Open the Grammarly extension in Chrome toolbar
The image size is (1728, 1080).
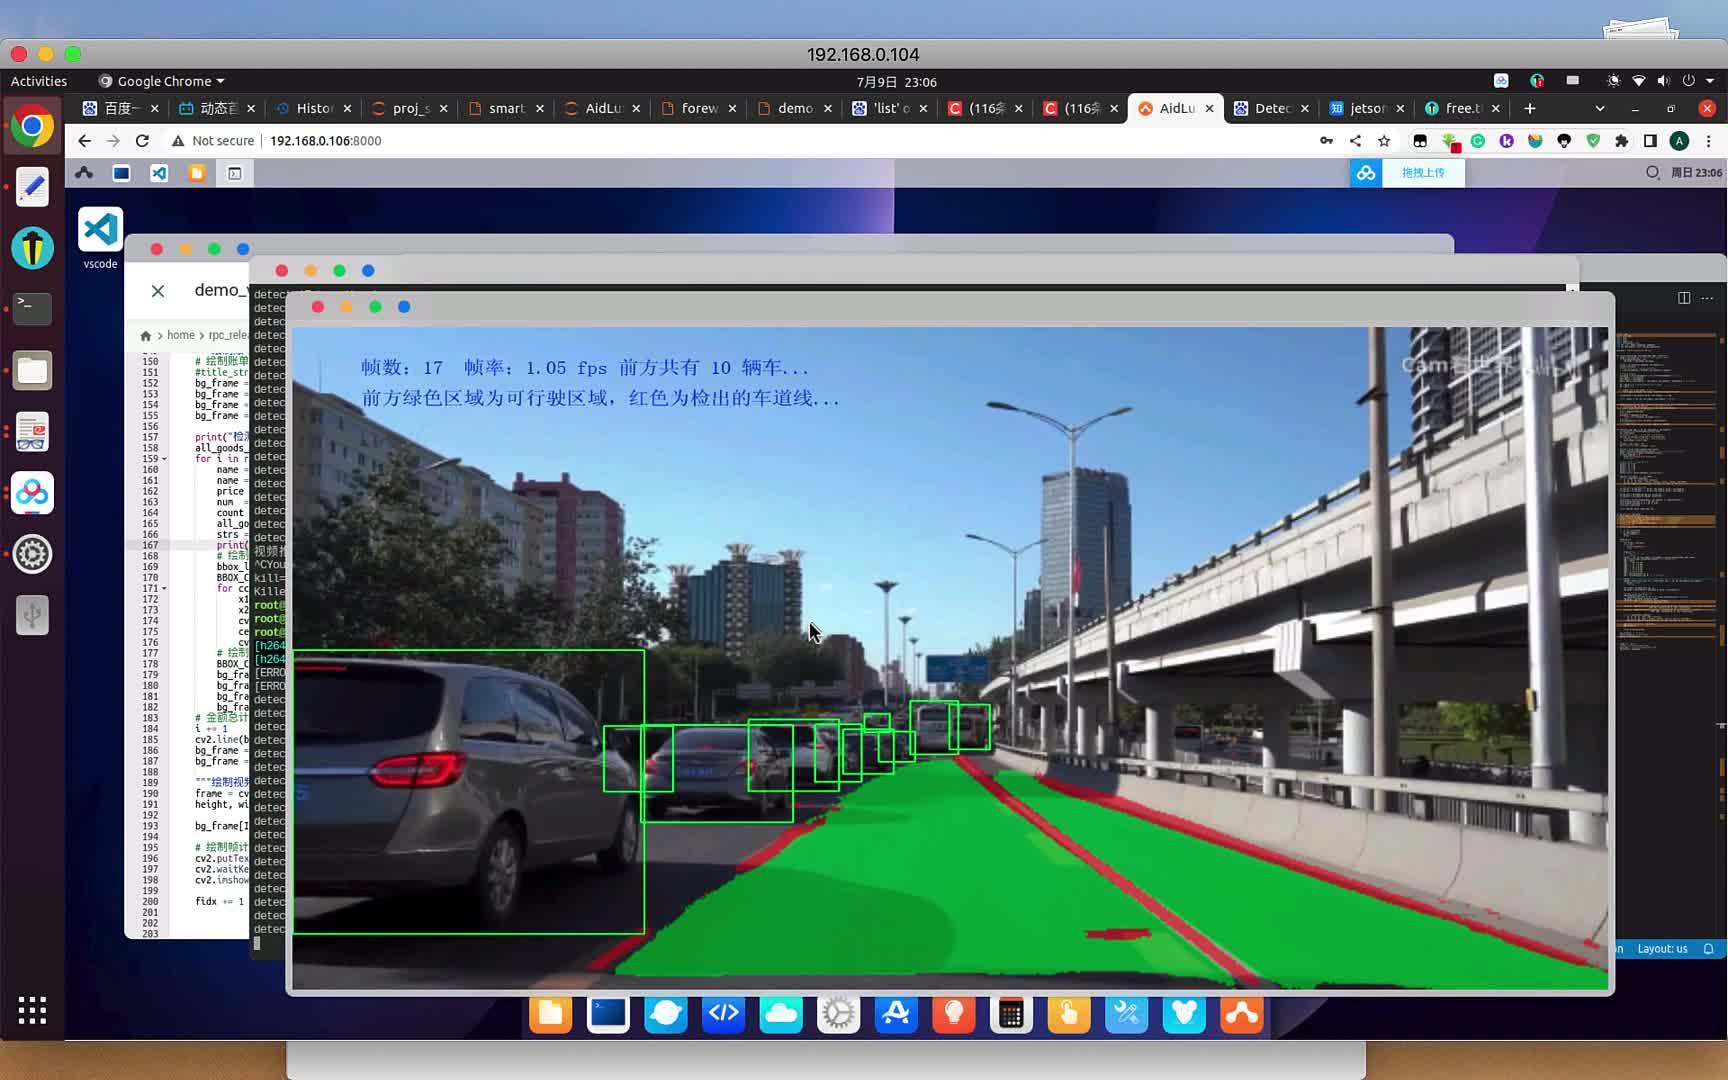[1478, 141]
